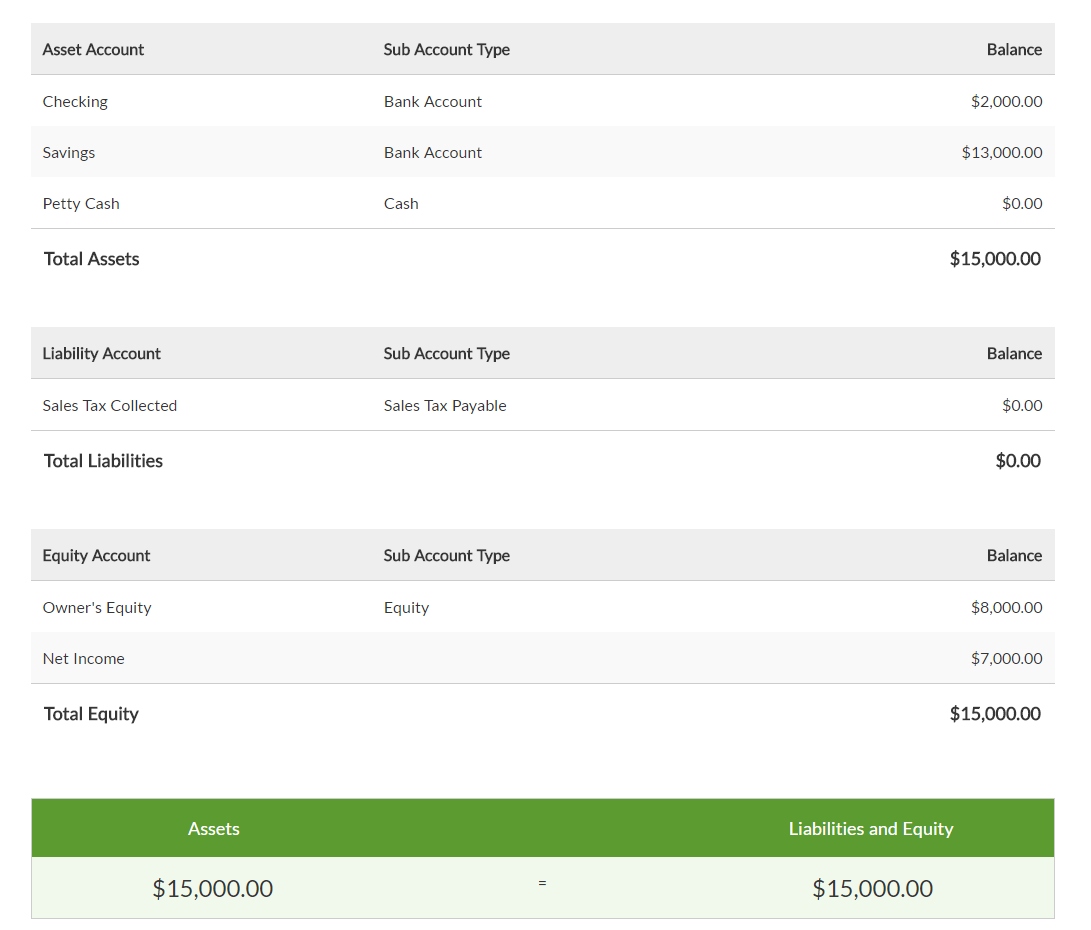Image resolution: width=1091 pixels, height=930 pixels.
Task: Open the Owner's Equity account
Action: tap(97, 608)
